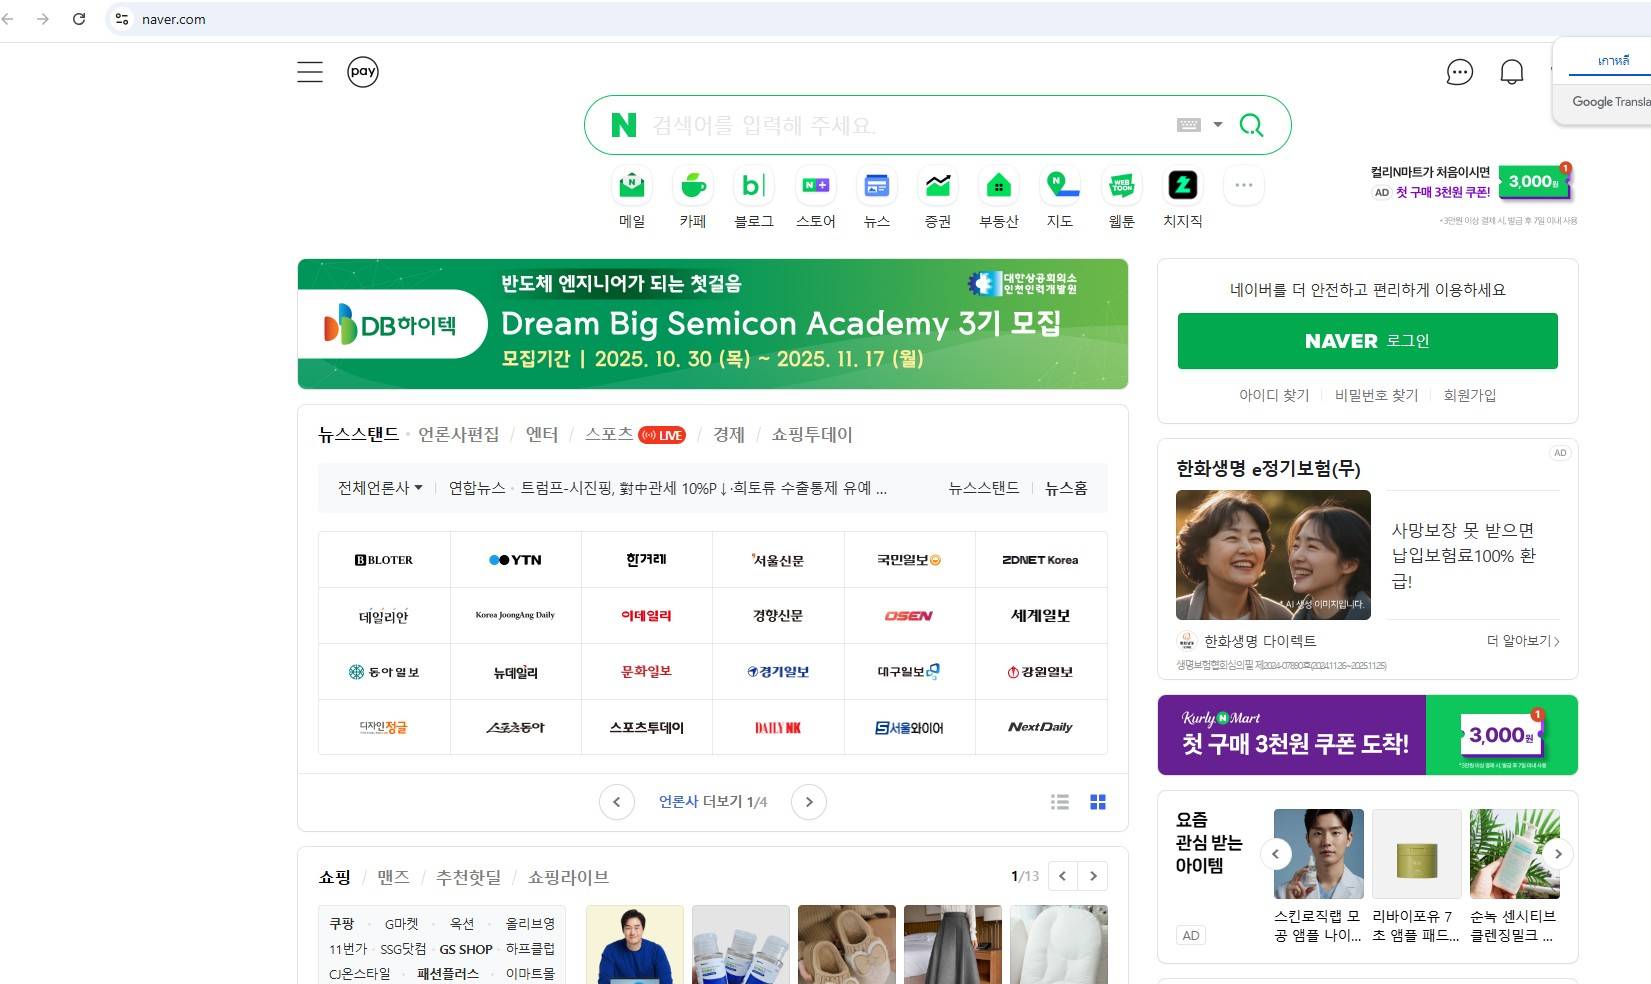
Task: Open the on-screen keyboard icon
Action: pos(1189,125)
